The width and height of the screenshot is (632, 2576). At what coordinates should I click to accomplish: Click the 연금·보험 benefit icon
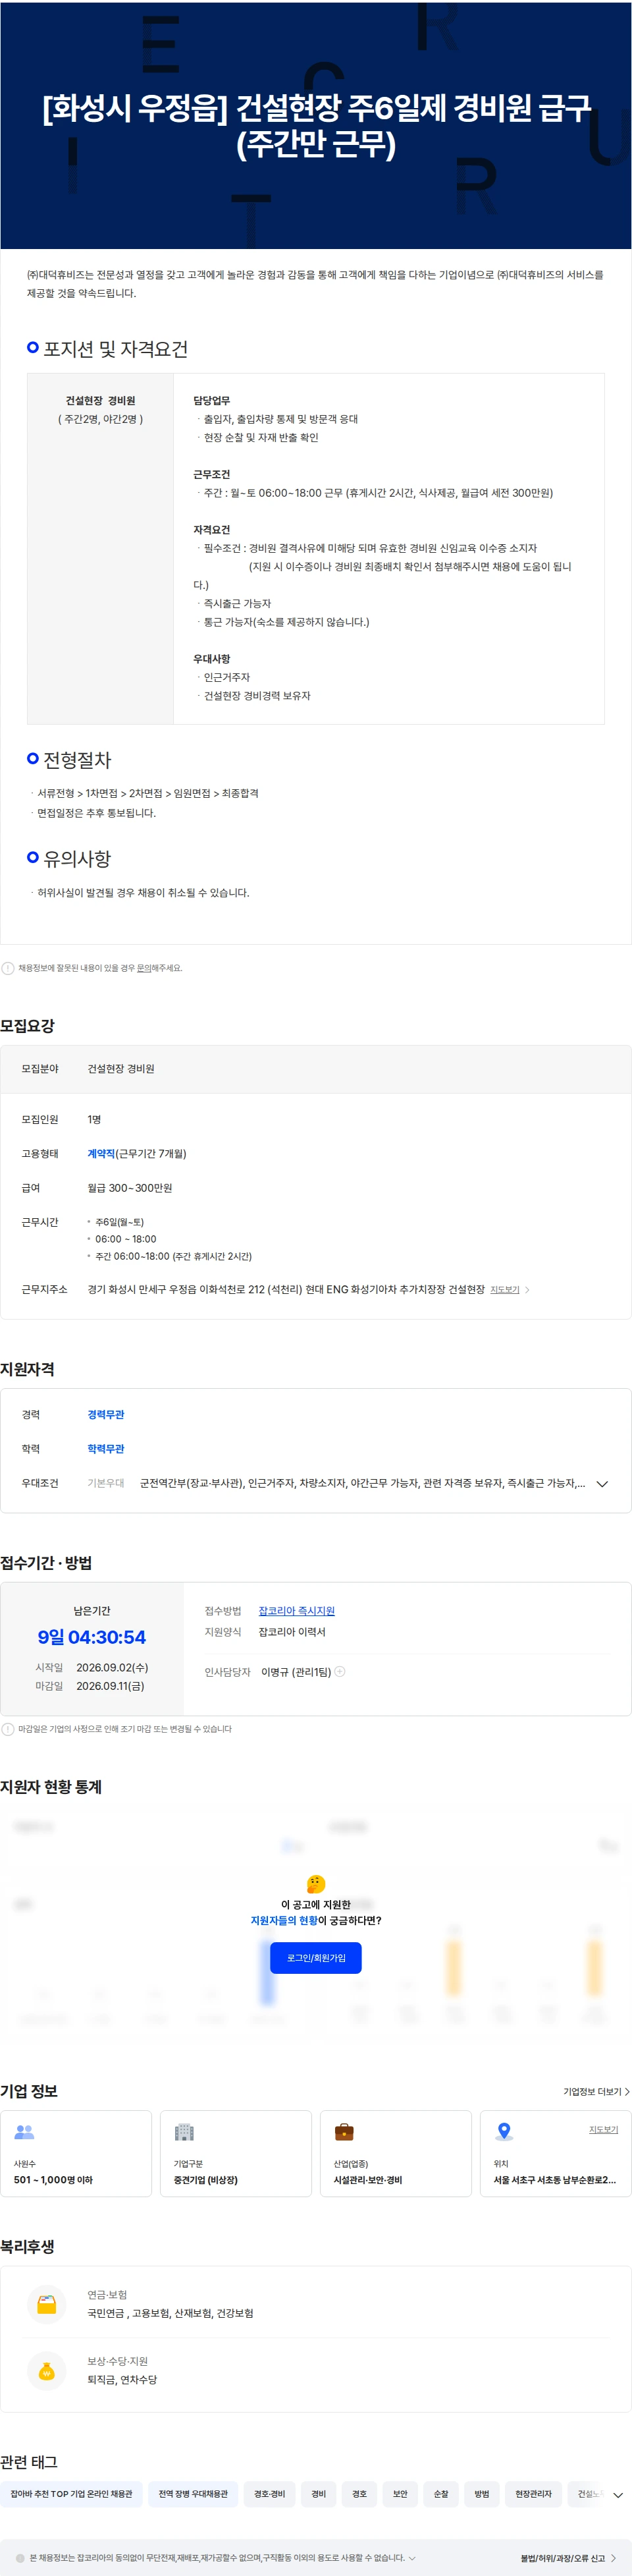(x=47, y=2304)
